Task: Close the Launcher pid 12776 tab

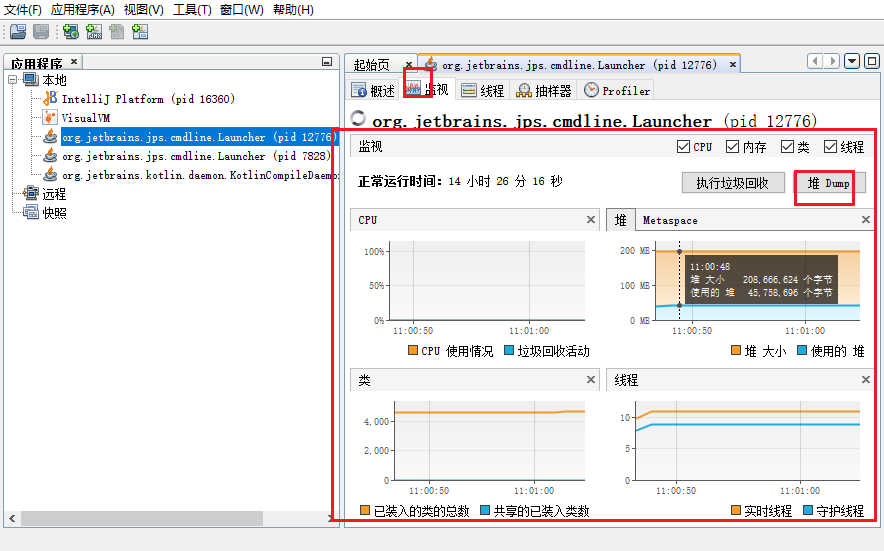Action: click(x=733, y=64)
